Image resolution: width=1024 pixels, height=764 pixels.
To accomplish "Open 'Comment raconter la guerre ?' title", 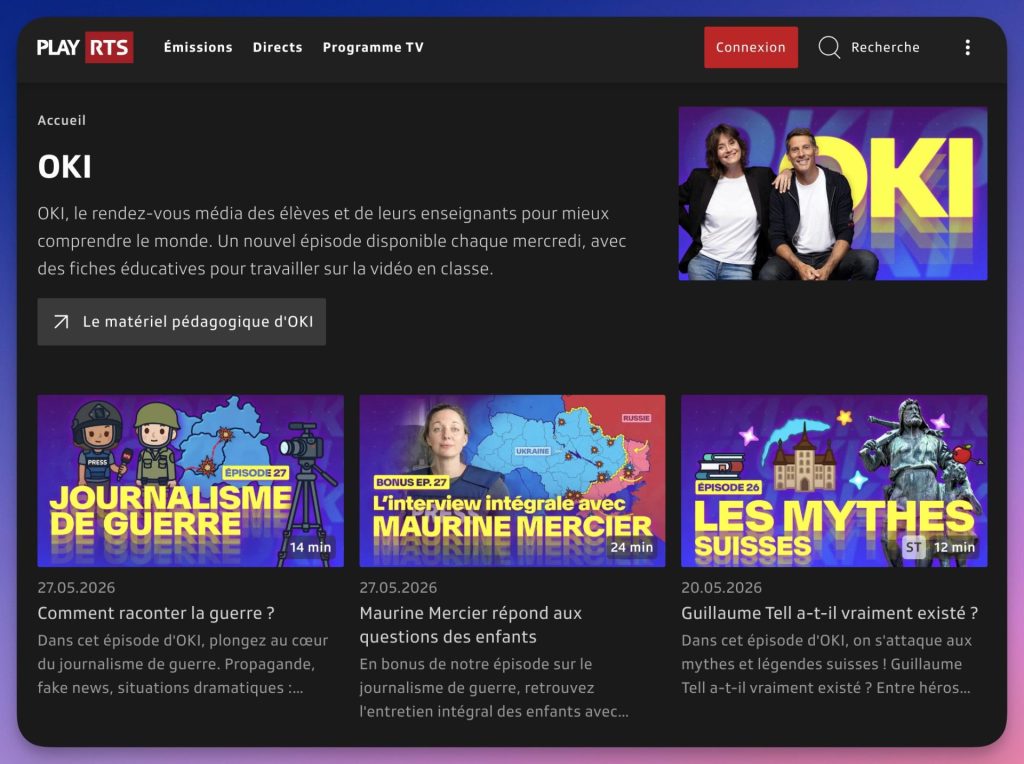I will click(x=156, y=613).
